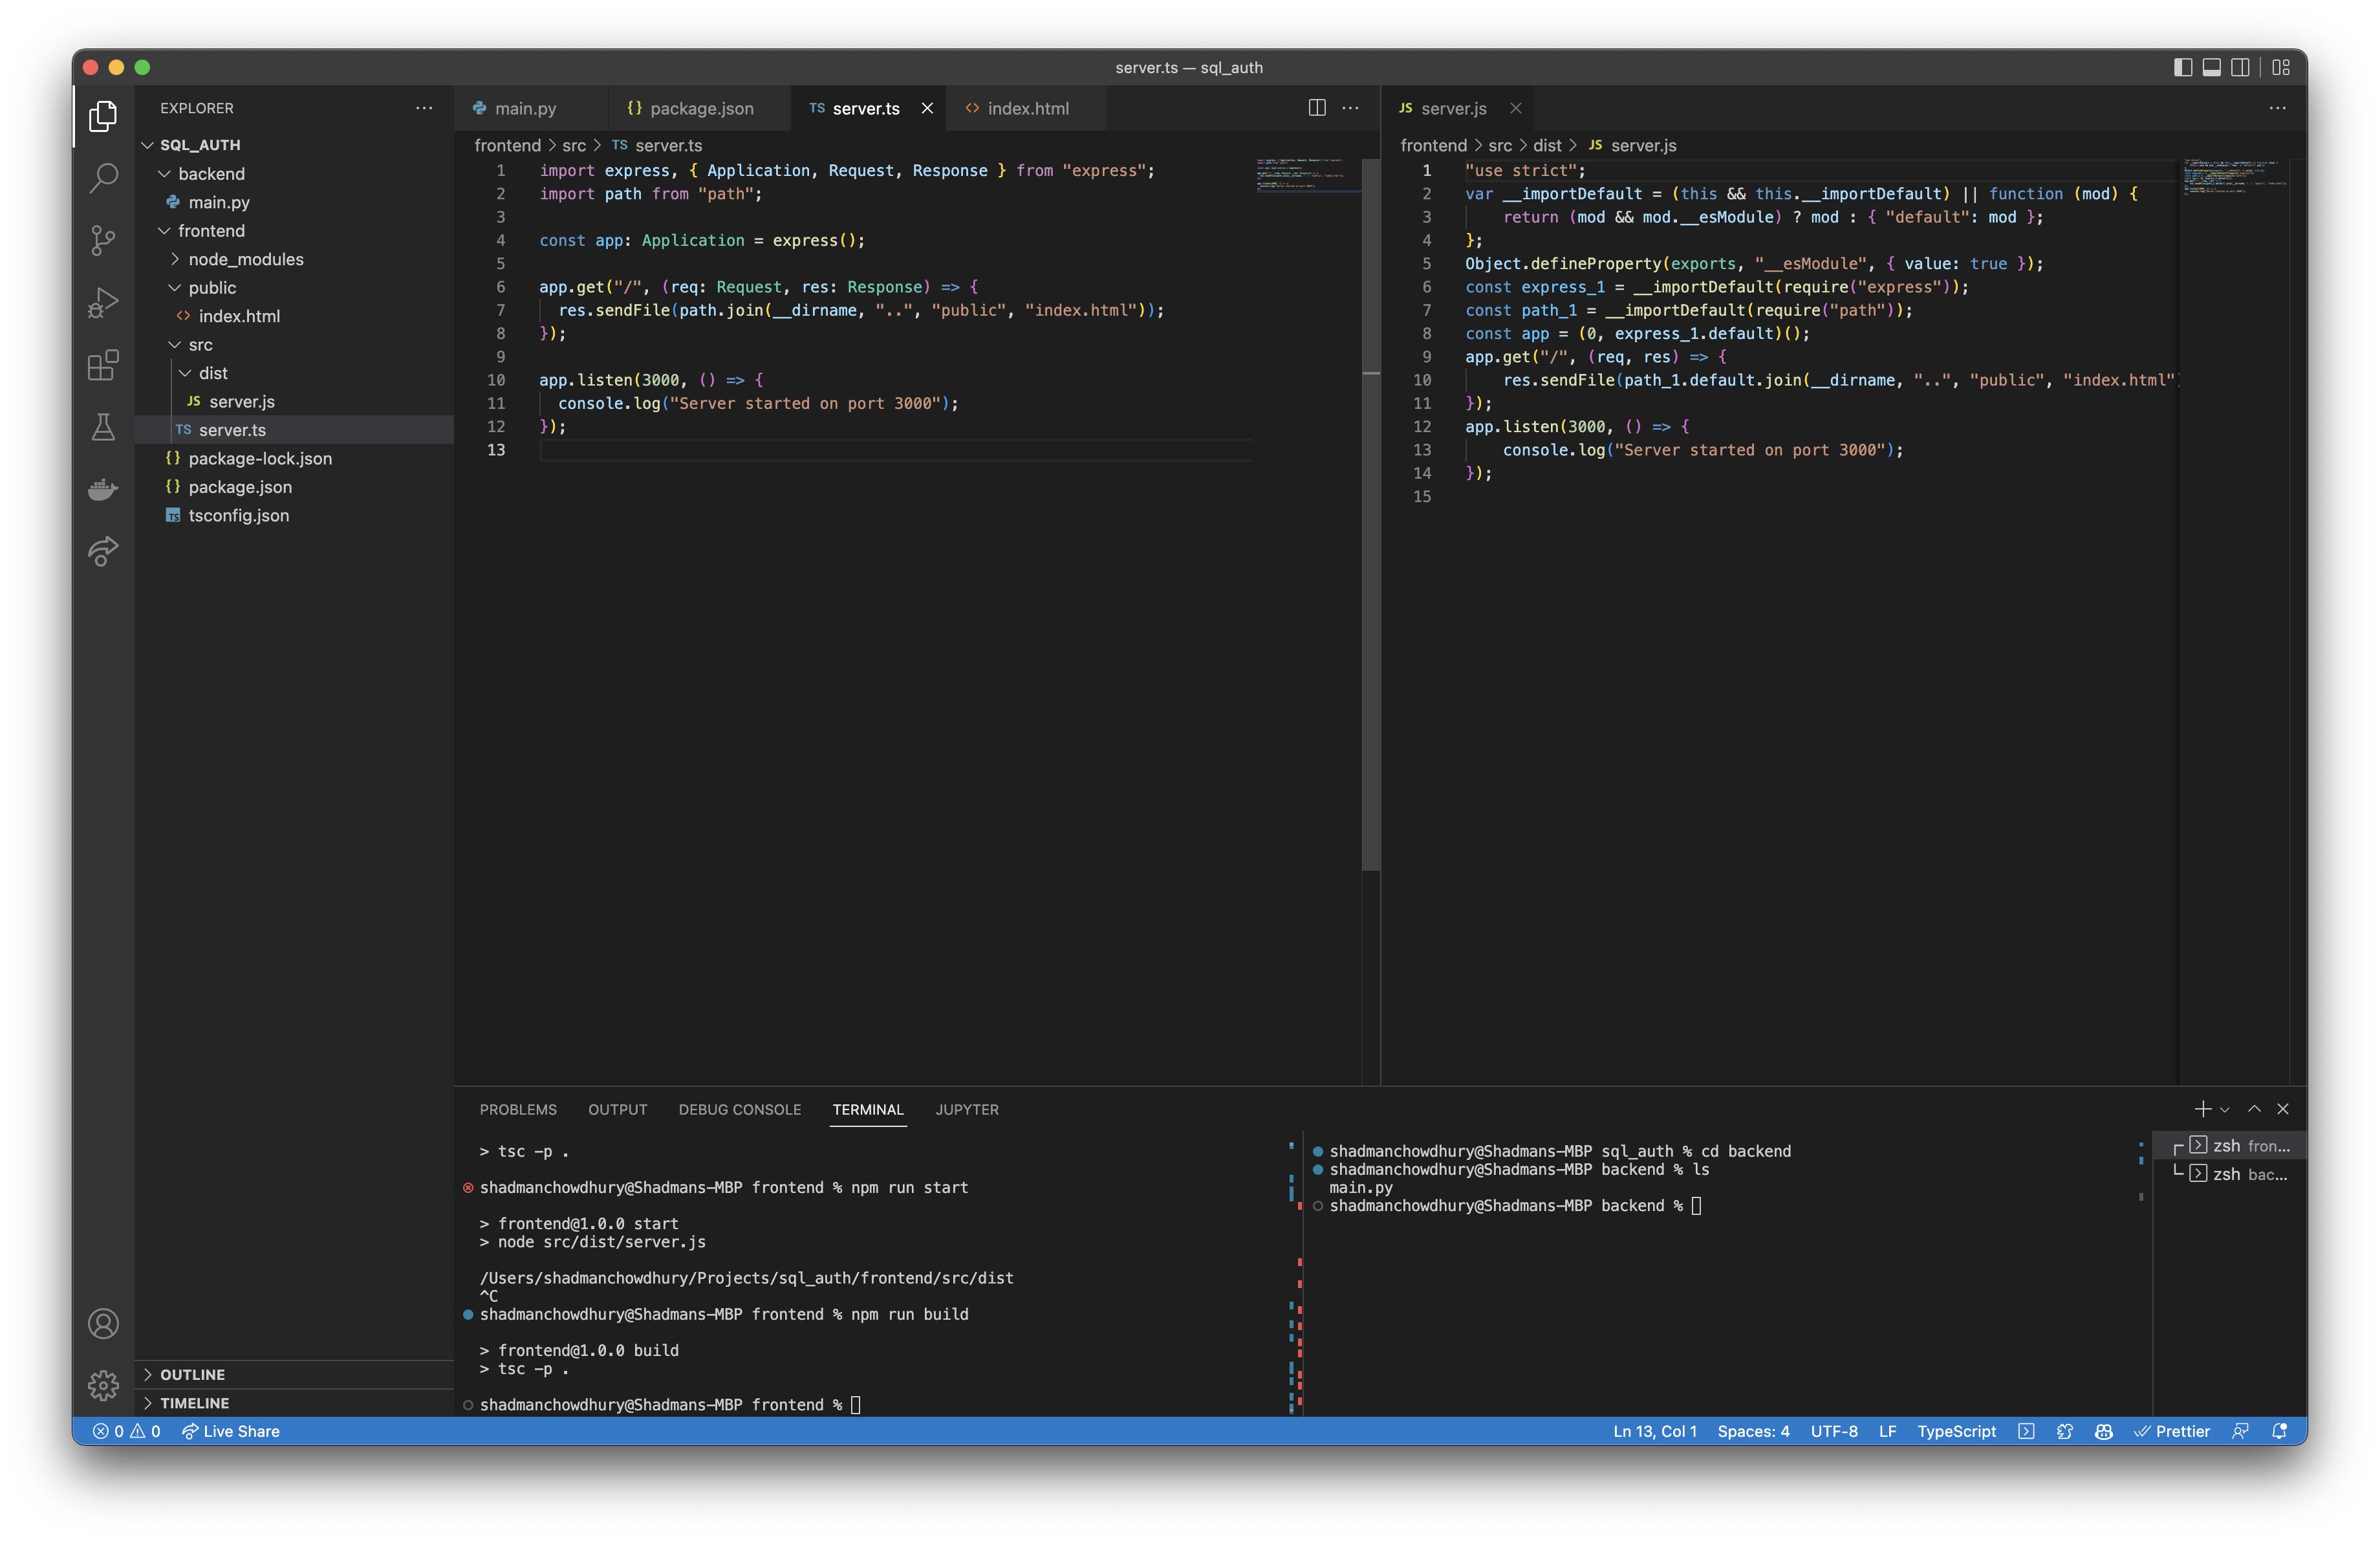Image resolution: width=2380 pixels, height=1541 pixels.
Task: Split the left editor with split icon
Action: coord(1317,108)
